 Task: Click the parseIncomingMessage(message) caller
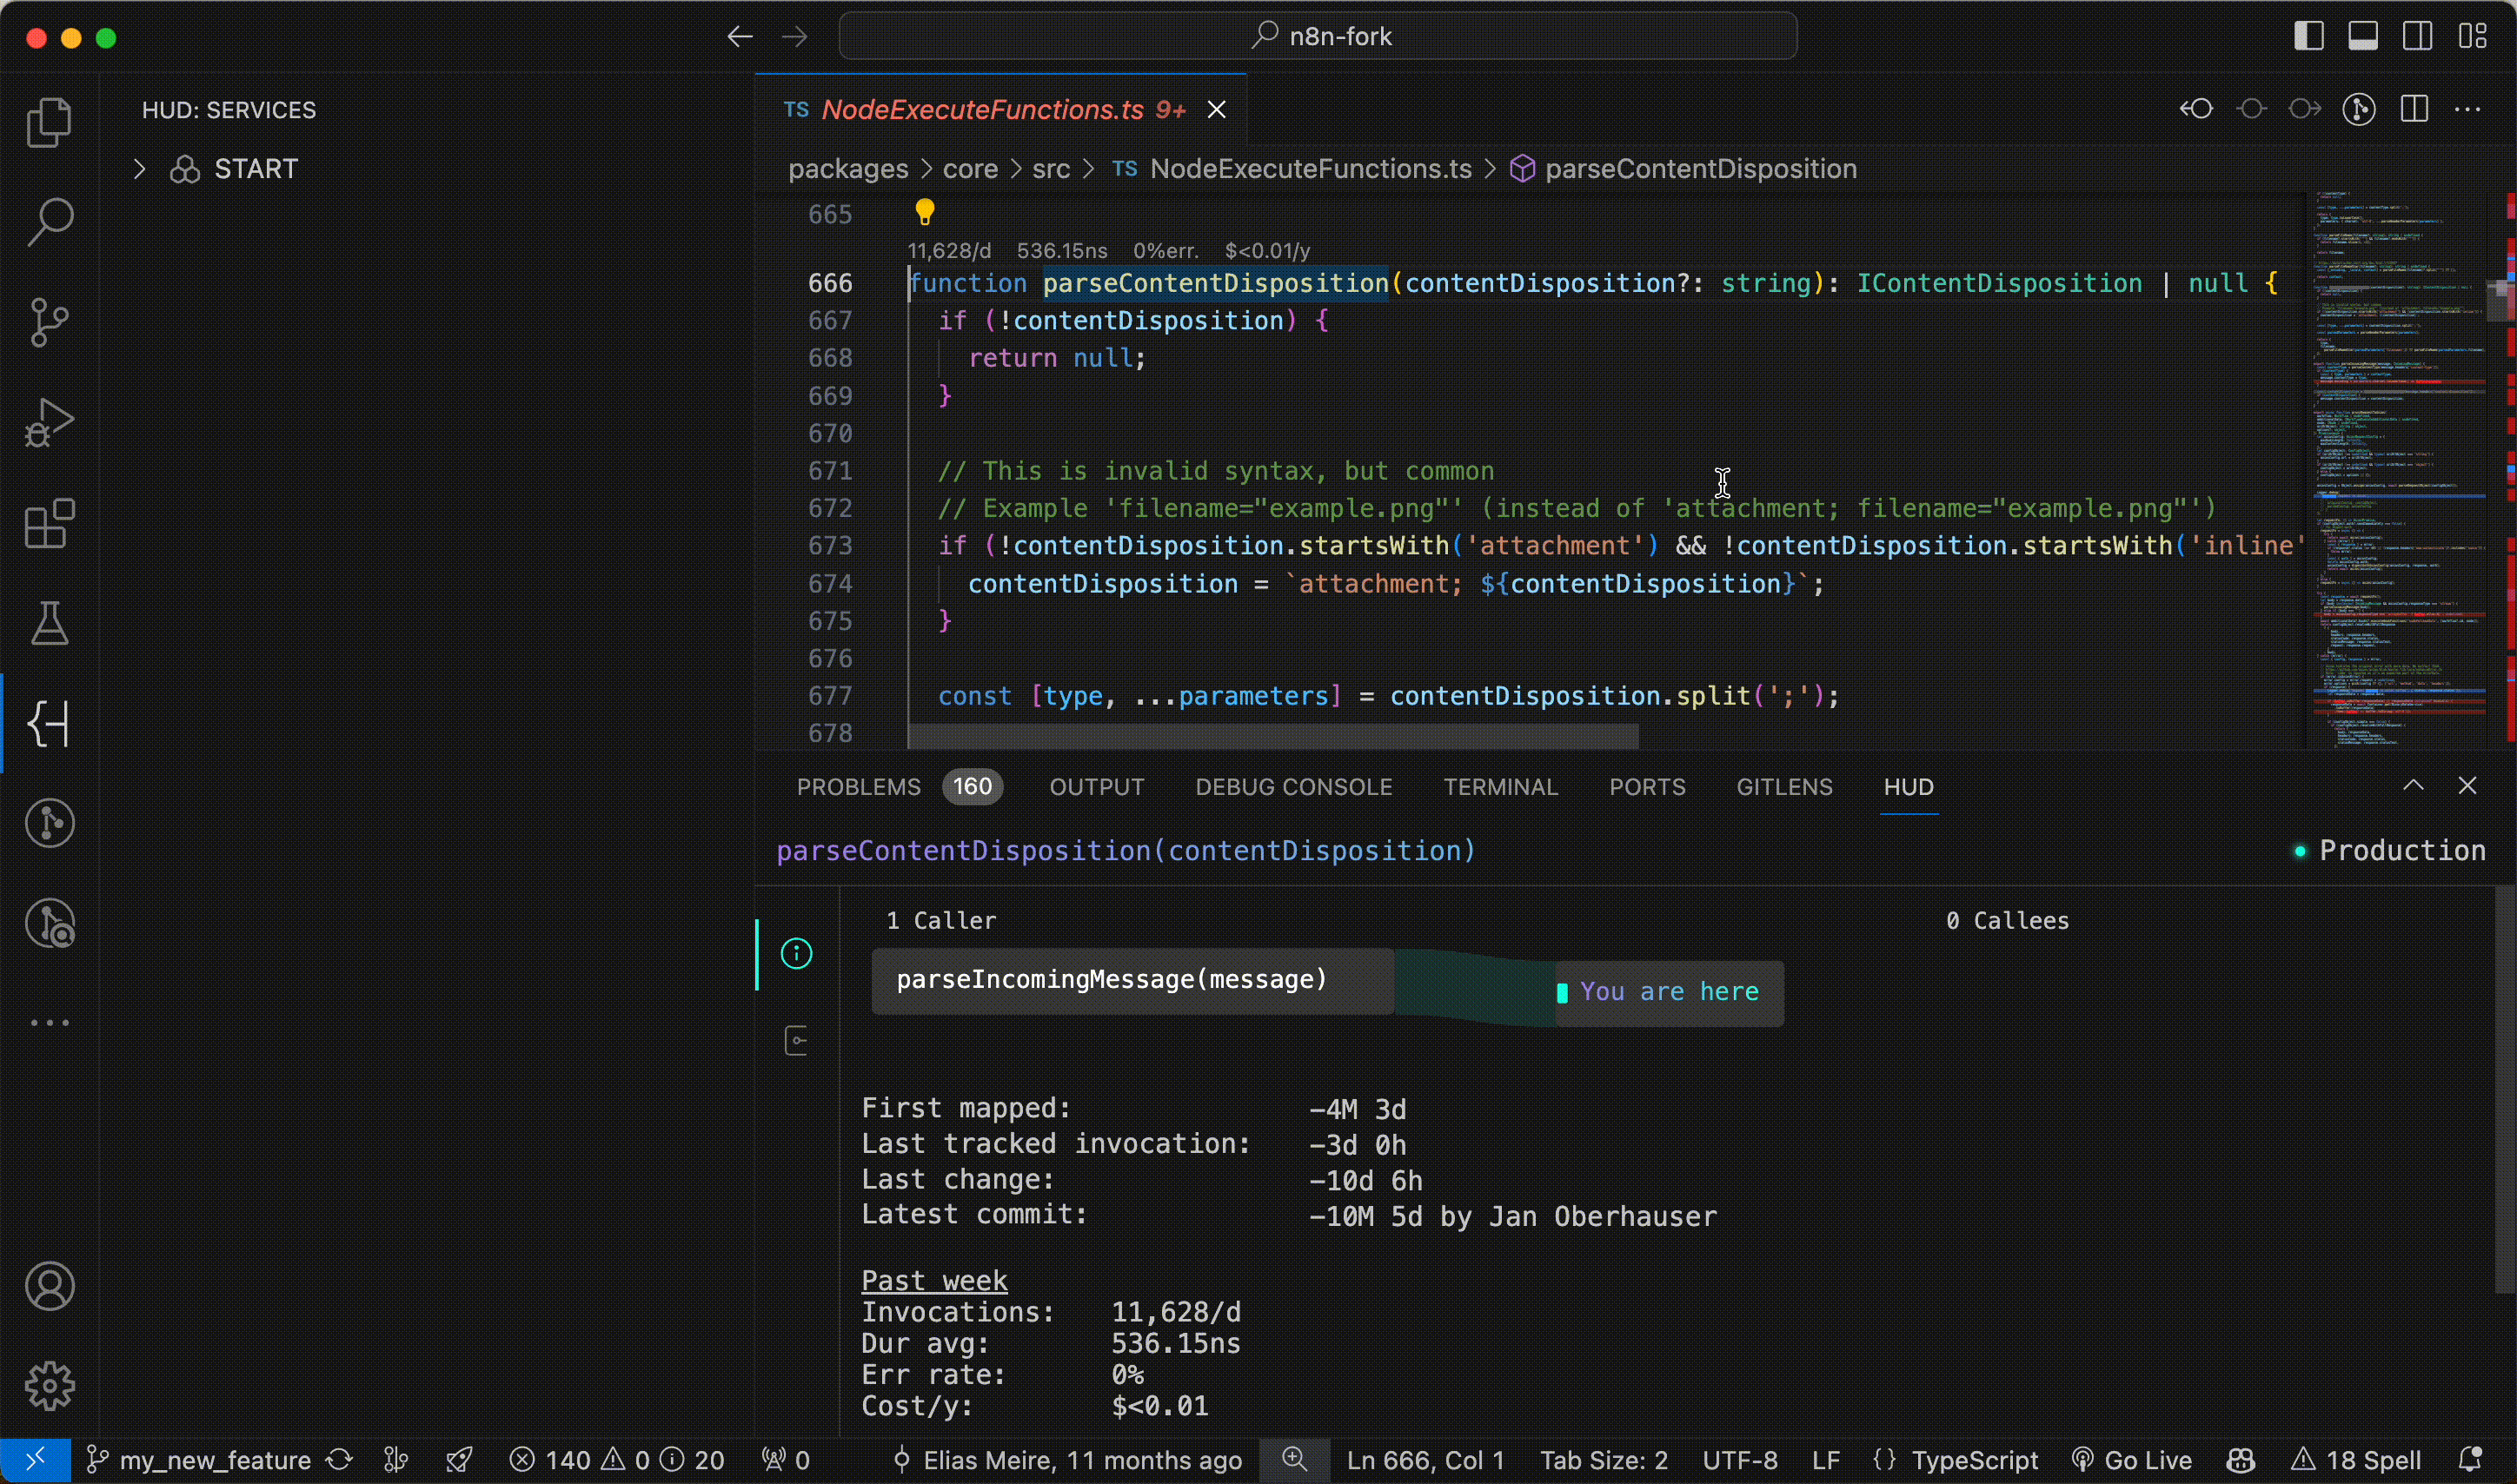coord(1111,980)
